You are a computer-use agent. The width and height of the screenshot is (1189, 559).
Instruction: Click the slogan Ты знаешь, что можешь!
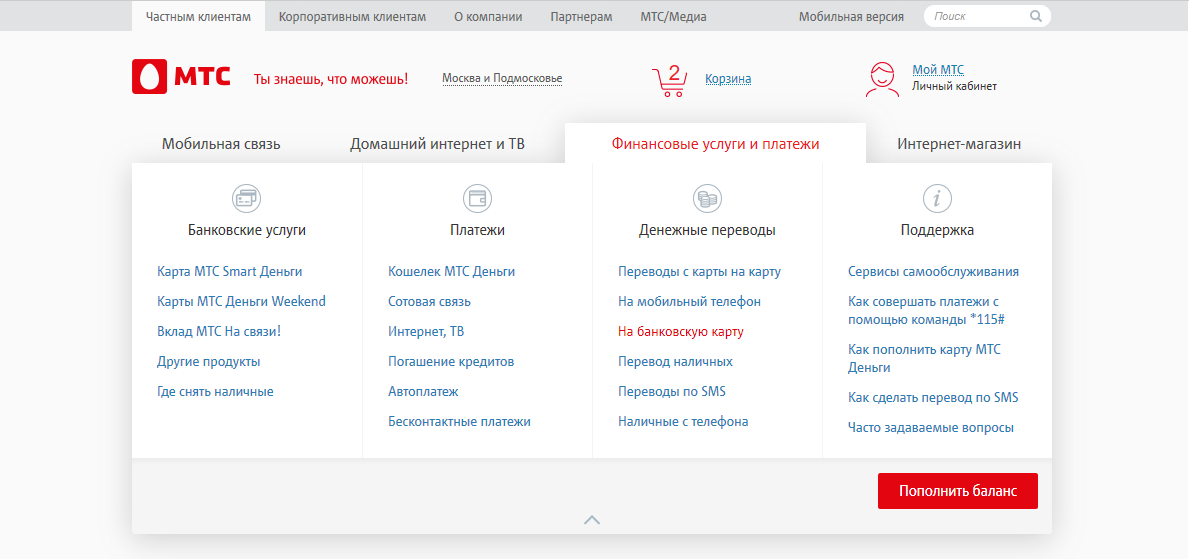331,79
